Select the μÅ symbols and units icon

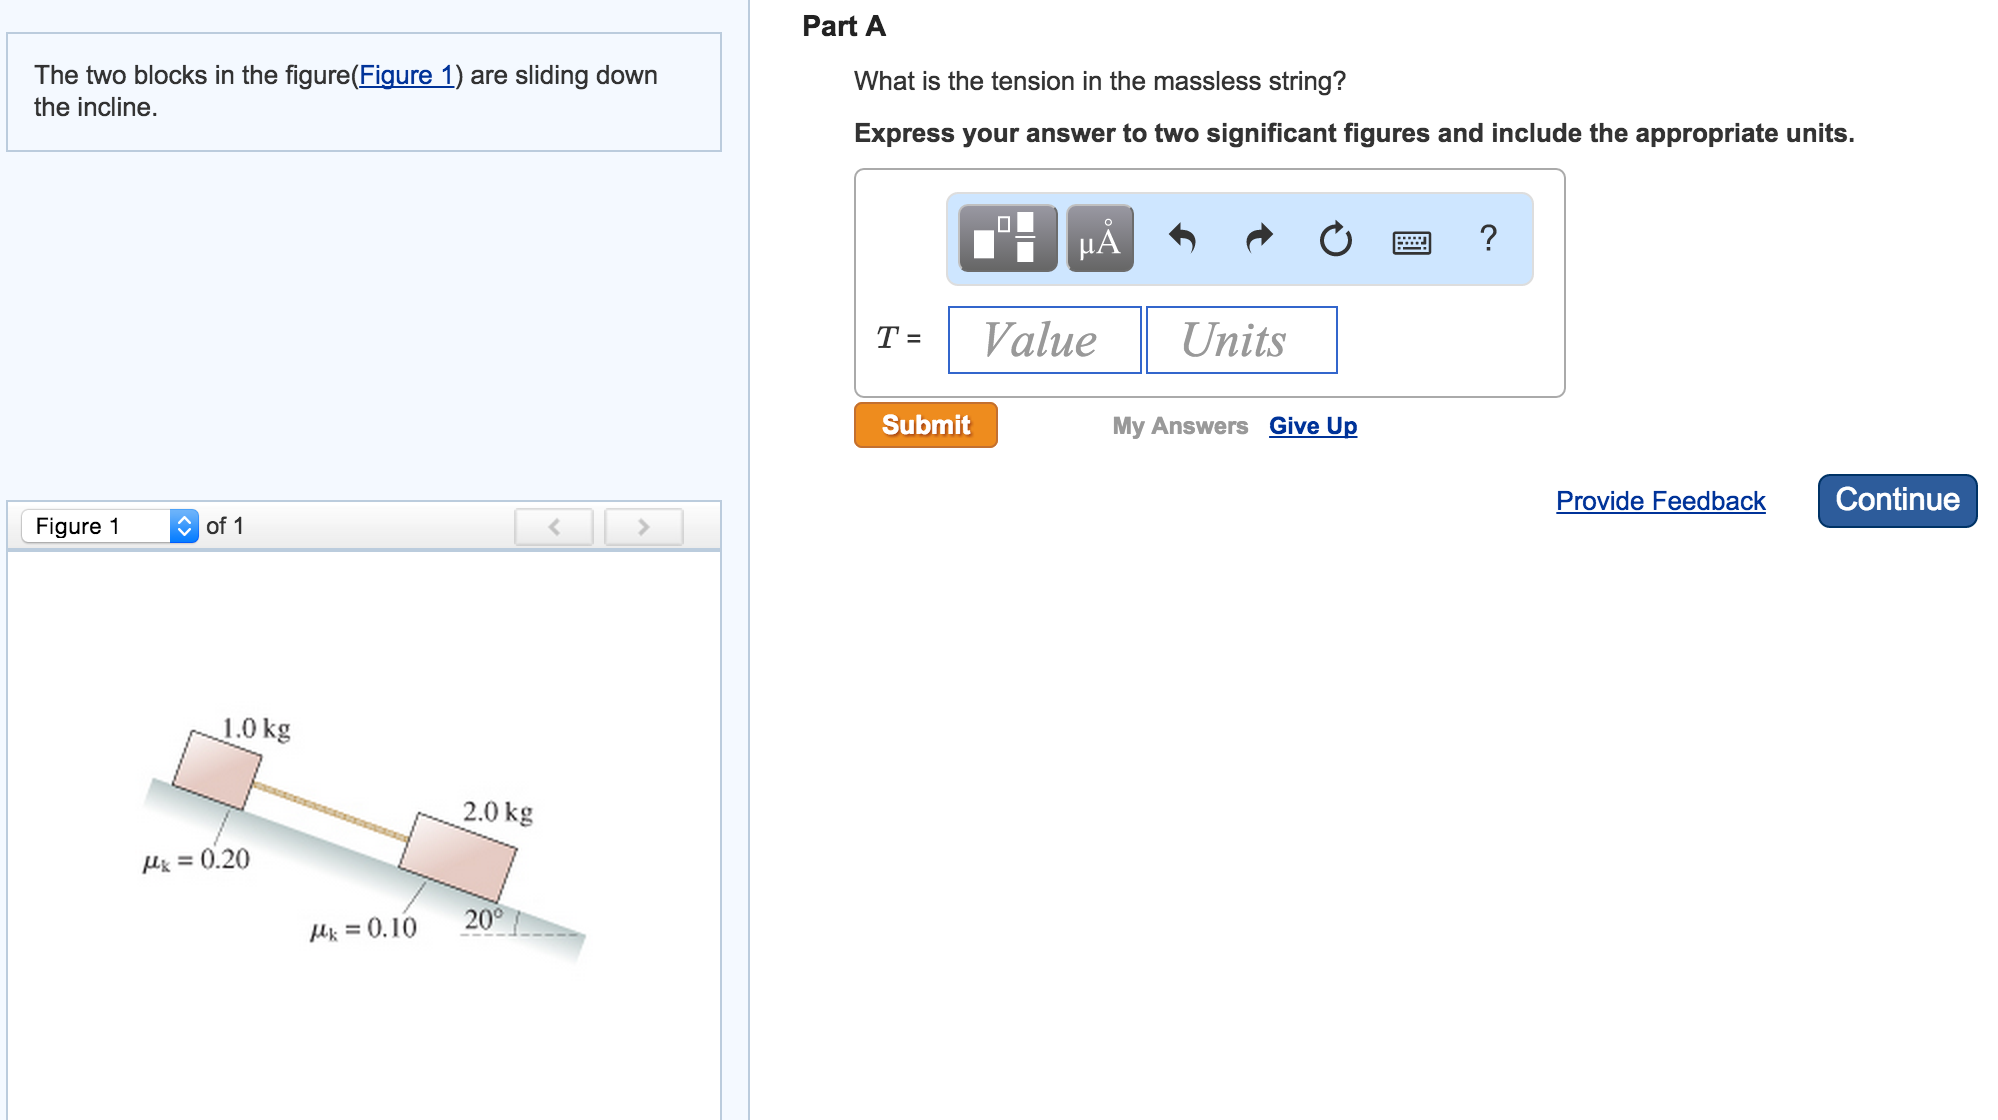click(x=1100, y=238)
